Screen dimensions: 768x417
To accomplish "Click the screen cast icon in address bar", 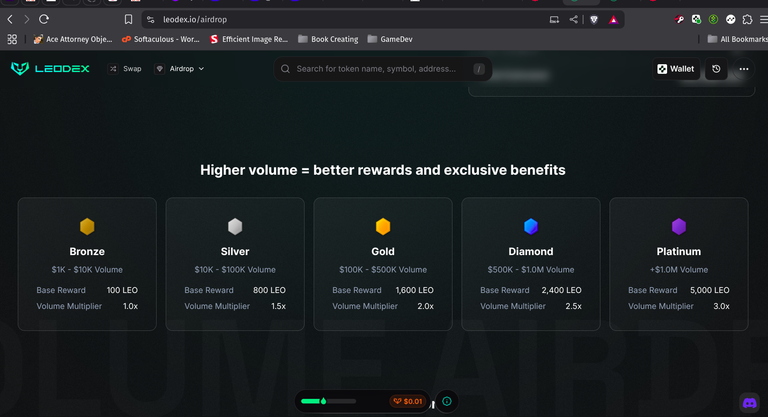I will pyautogui.click(x=554, y=20).
